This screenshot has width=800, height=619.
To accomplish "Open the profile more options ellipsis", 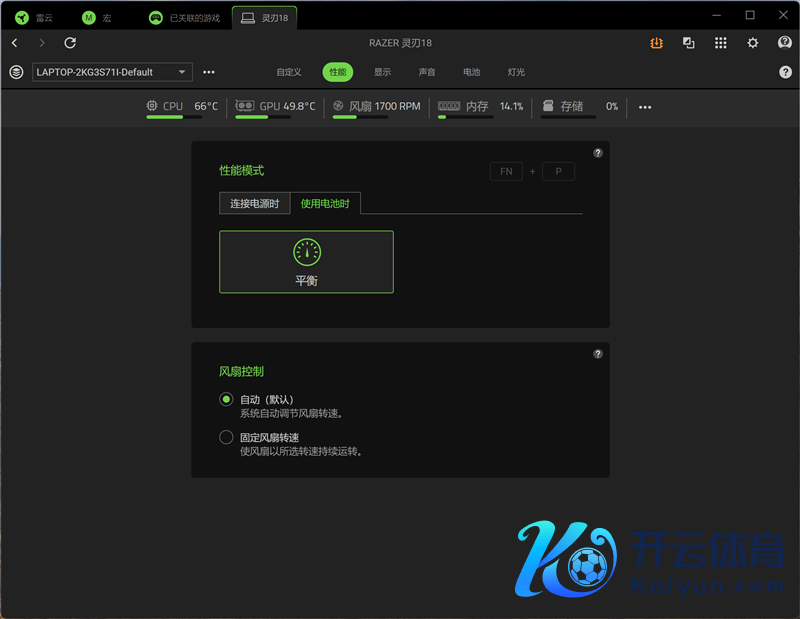I will pyautogui.click(x=209, y=72).
